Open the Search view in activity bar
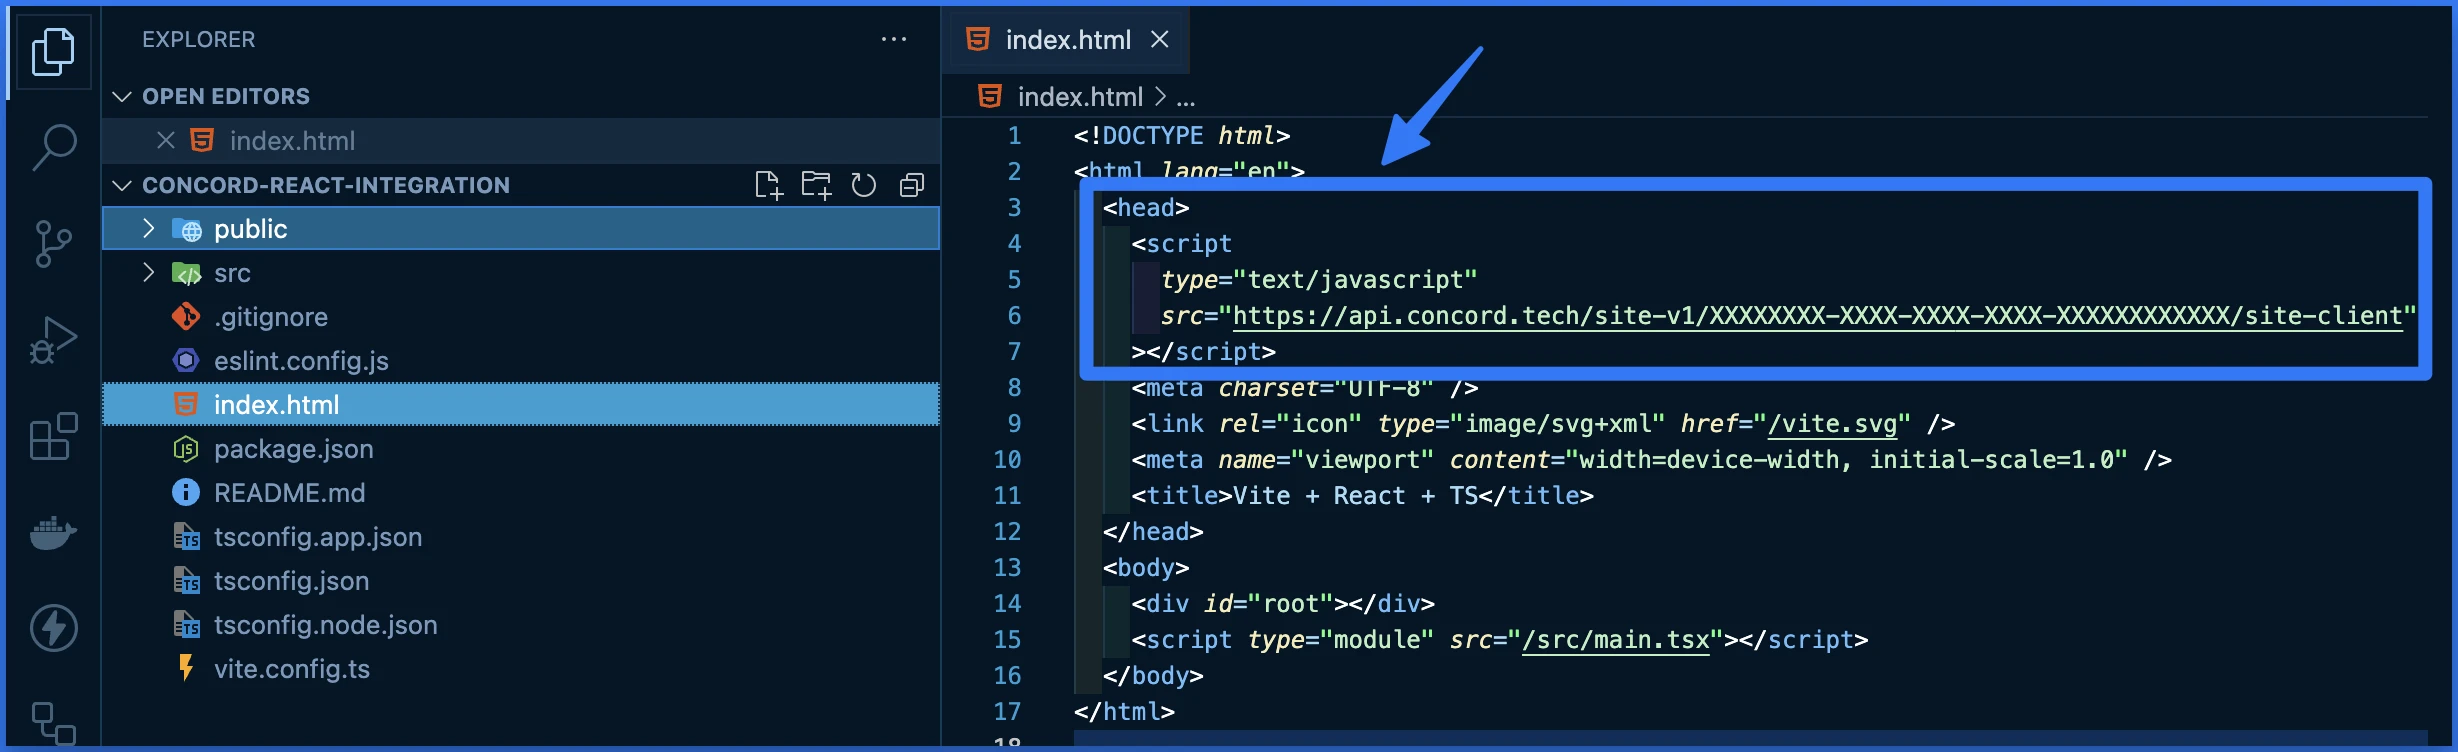The image size is (2458, 752). tap(53, 147)
